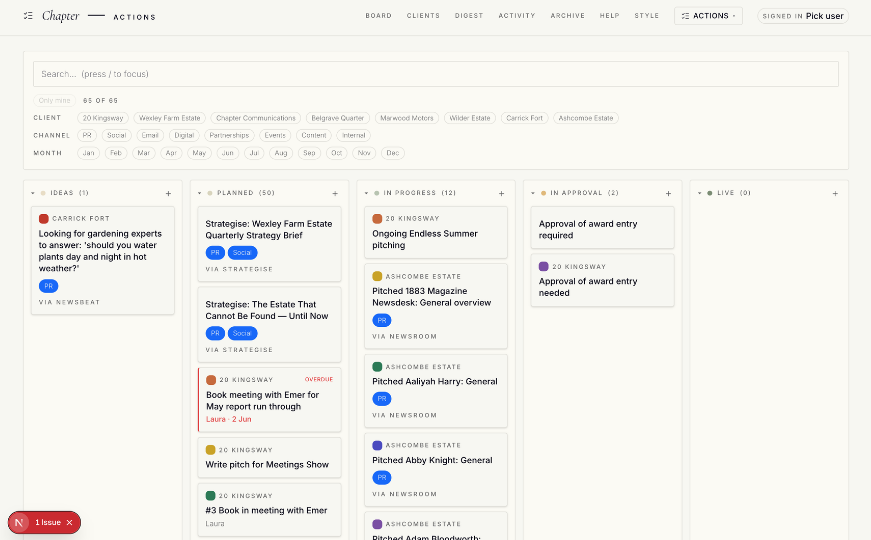Collapse the In Progress column
The height and width of the screenshot is (540, 871).
(366, 193)
